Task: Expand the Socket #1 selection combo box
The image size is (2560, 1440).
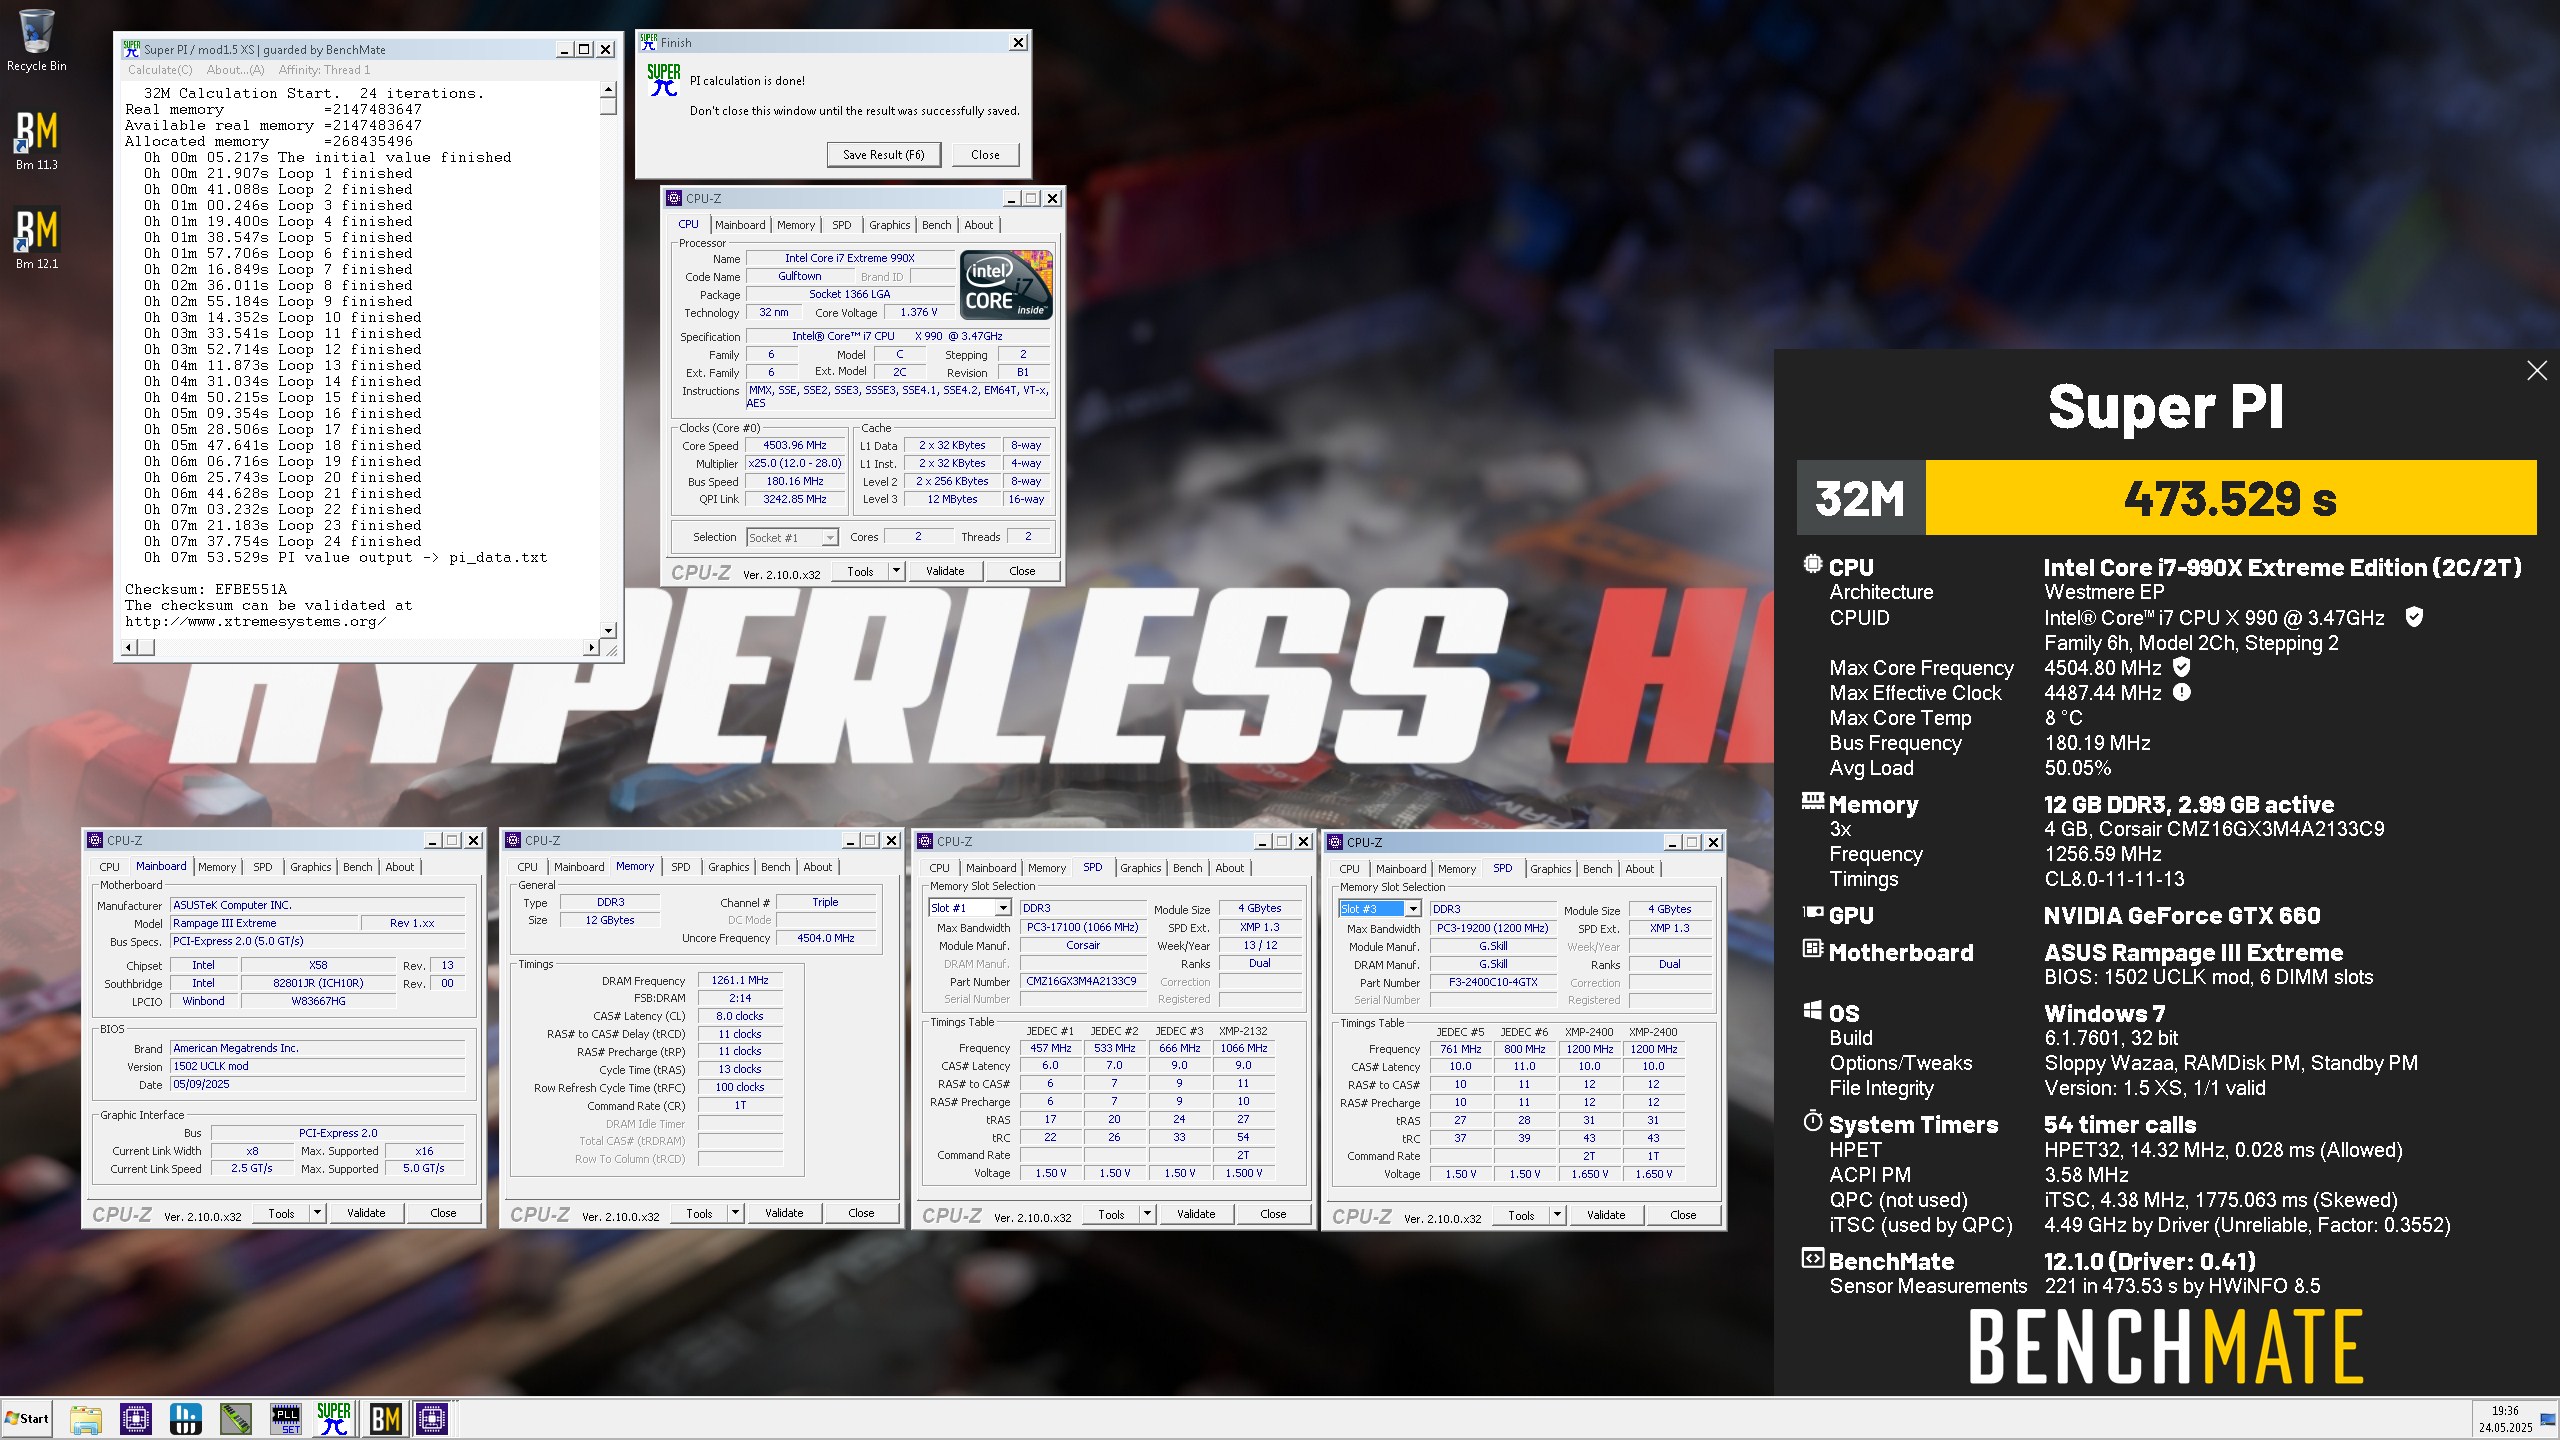Action: [x=829, y=538]
